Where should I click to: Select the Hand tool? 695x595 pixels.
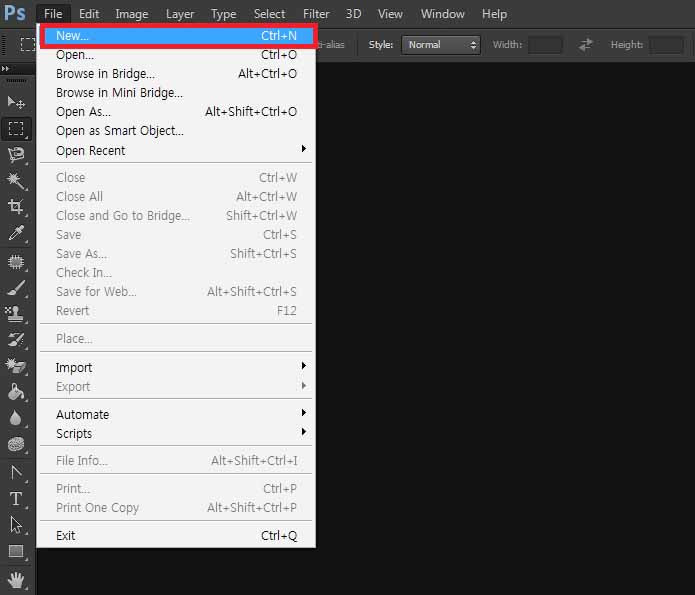[16, 580]
